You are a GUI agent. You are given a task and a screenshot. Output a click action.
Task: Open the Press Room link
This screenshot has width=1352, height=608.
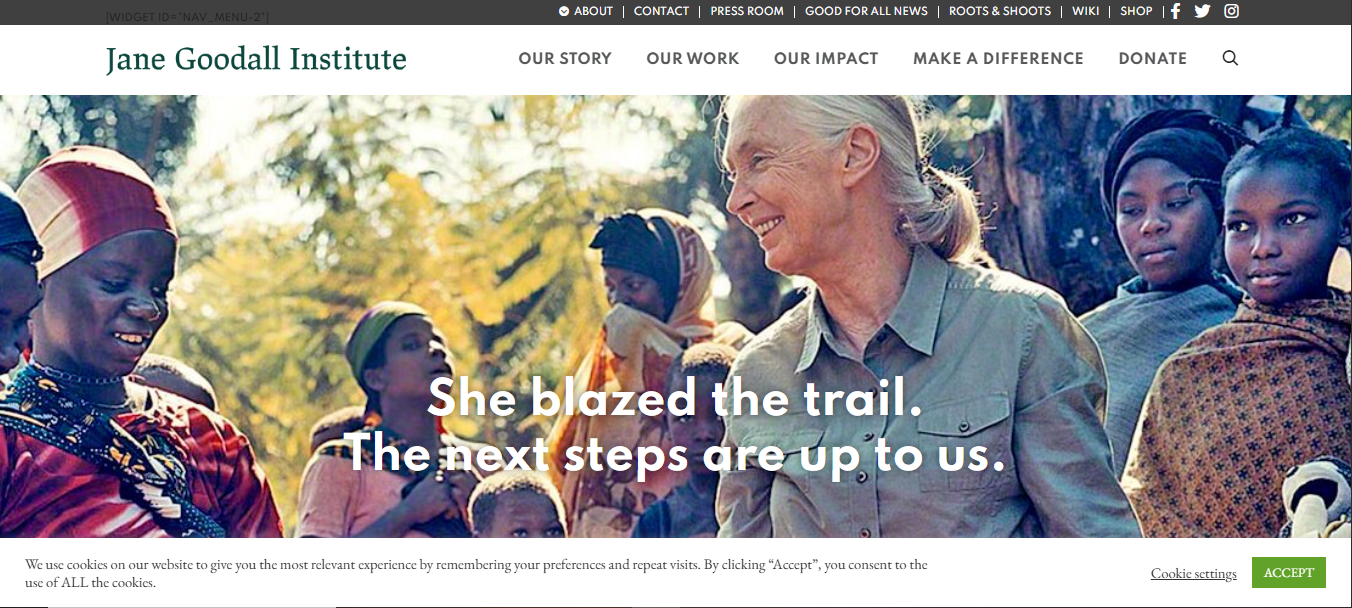747,11
